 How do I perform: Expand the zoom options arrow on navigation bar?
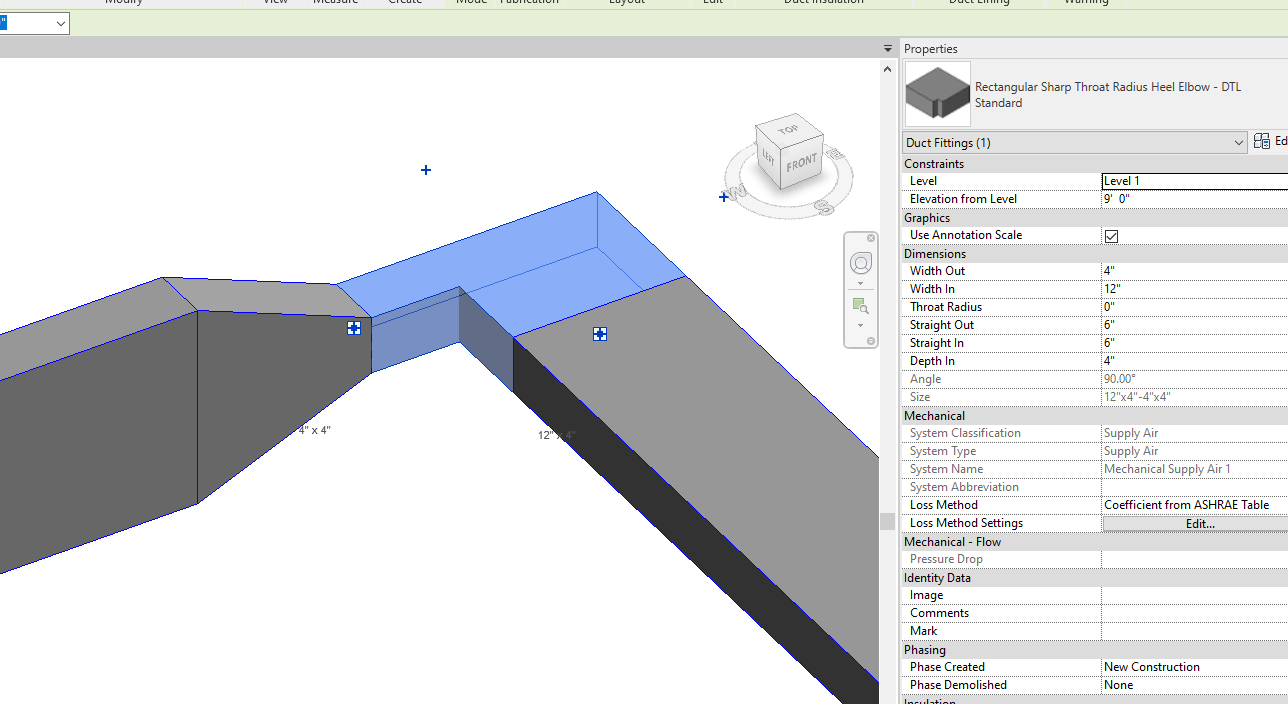click(x=861, y=325)
